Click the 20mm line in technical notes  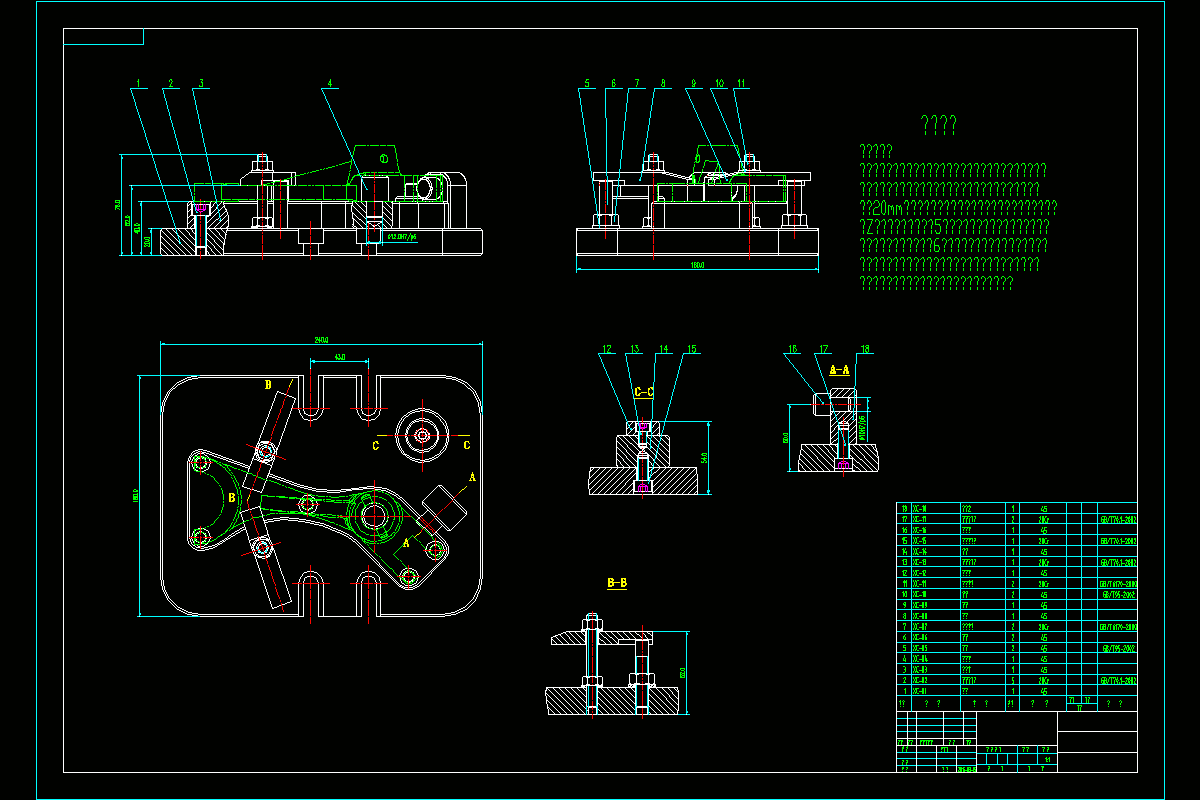(958, 208)
